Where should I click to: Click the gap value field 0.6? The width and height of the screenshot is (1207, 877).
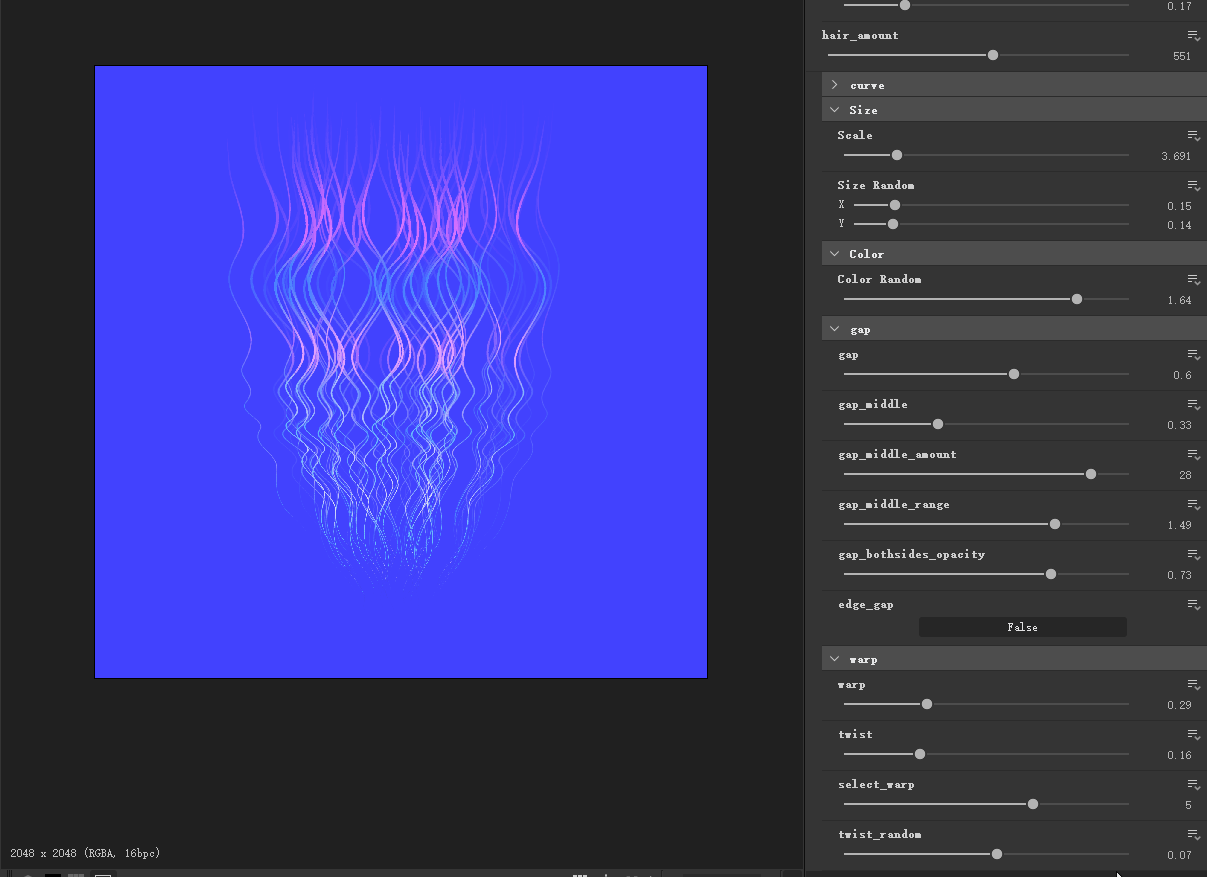1182,376
